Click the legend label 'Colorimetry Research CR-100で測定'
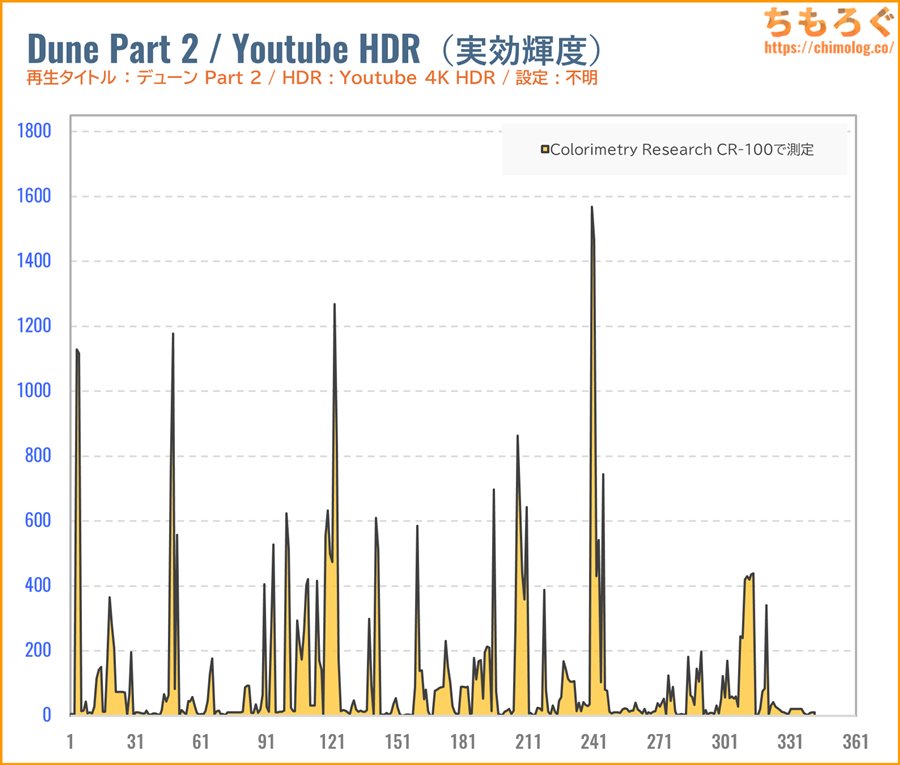This screenshot has width=900, height=765. click(x=682, y=150)
